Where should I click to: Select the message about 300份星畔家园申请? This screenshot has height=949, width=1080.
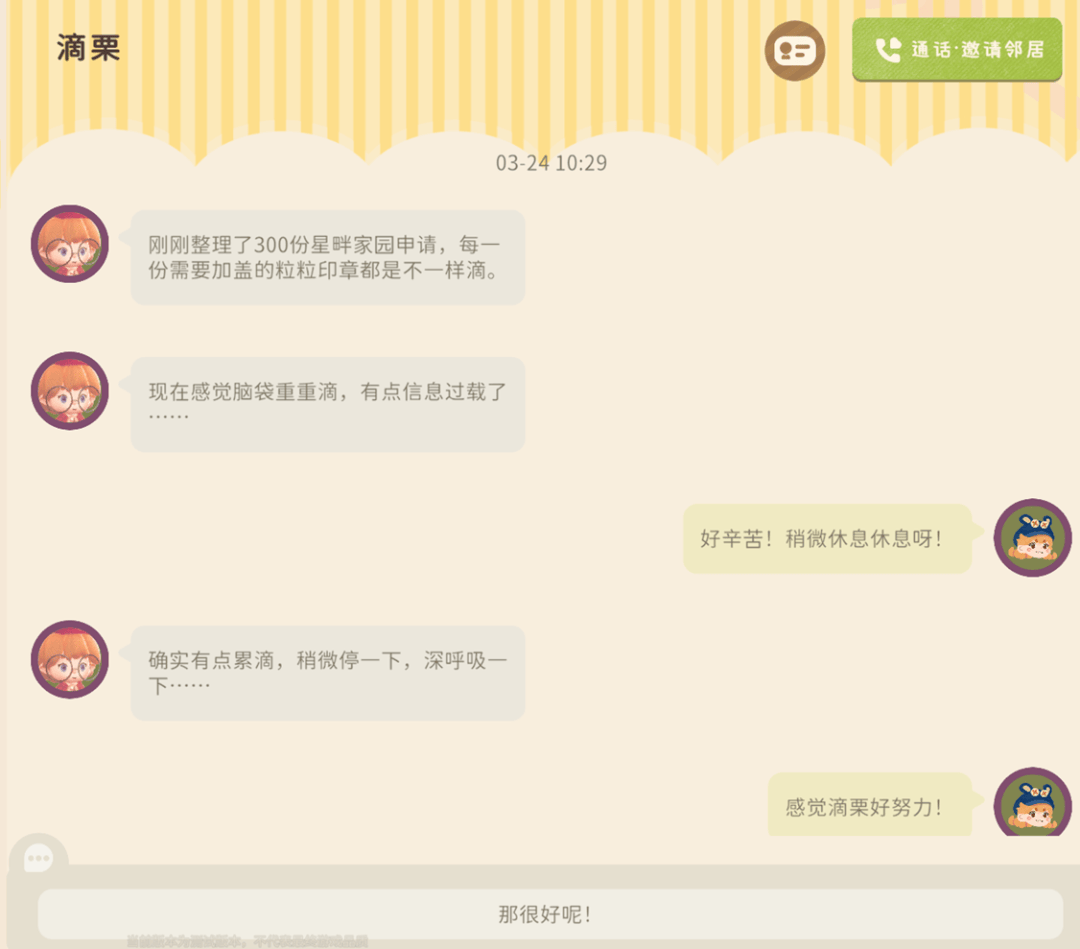click(x=328, y=258)
